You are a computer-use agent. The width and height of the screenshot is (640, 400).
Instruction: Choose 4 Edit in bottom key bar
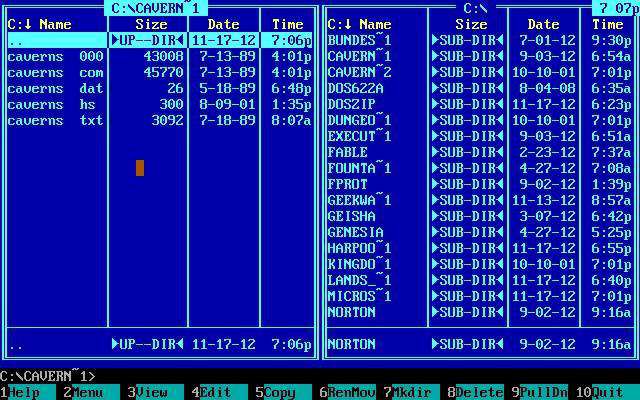(216, 393)
